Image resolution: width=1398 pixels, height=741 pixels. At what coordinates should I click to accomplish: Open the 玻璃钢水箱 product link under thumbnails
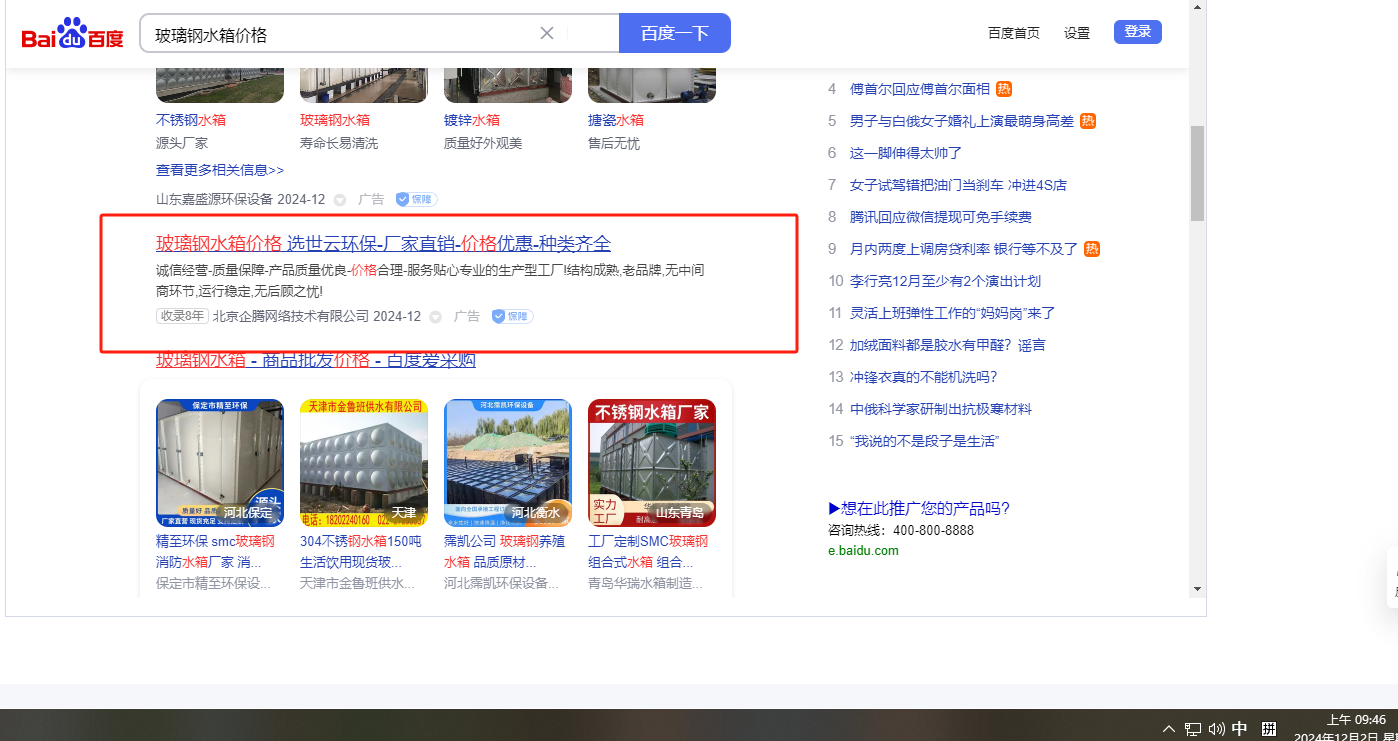335,120
